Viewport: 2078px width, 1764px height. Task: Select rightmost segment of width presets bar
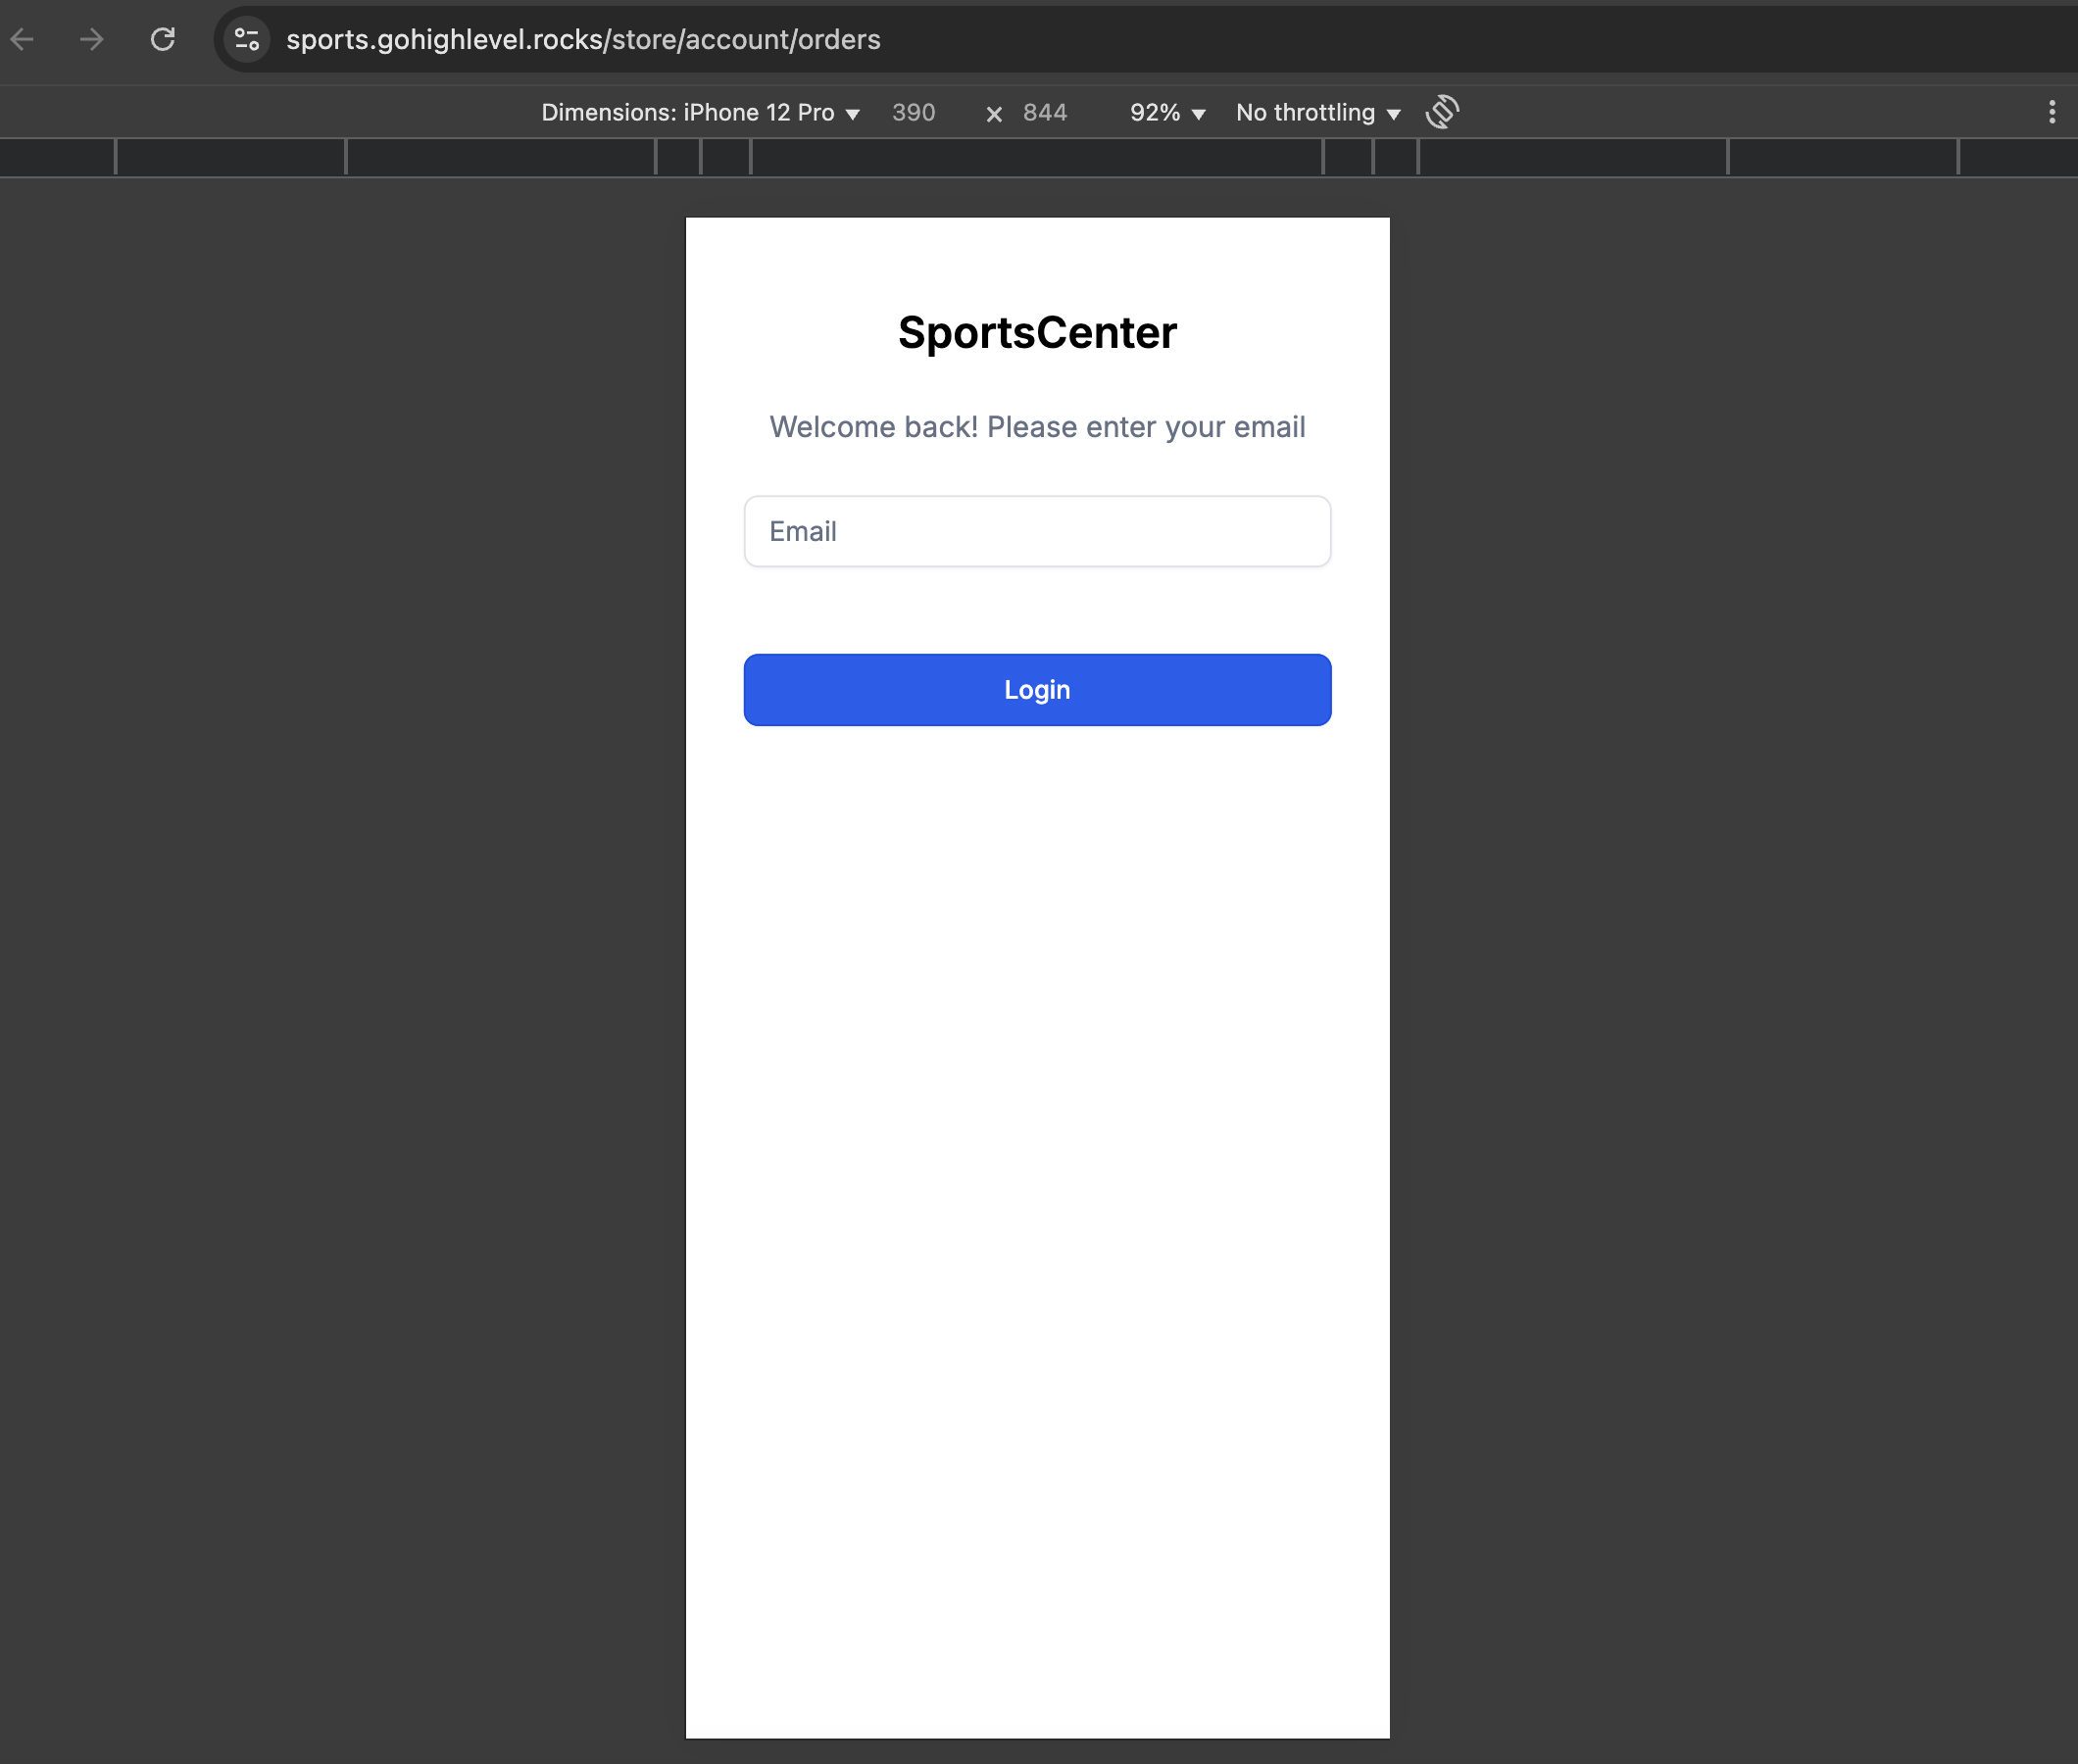tap(2017, 158)
